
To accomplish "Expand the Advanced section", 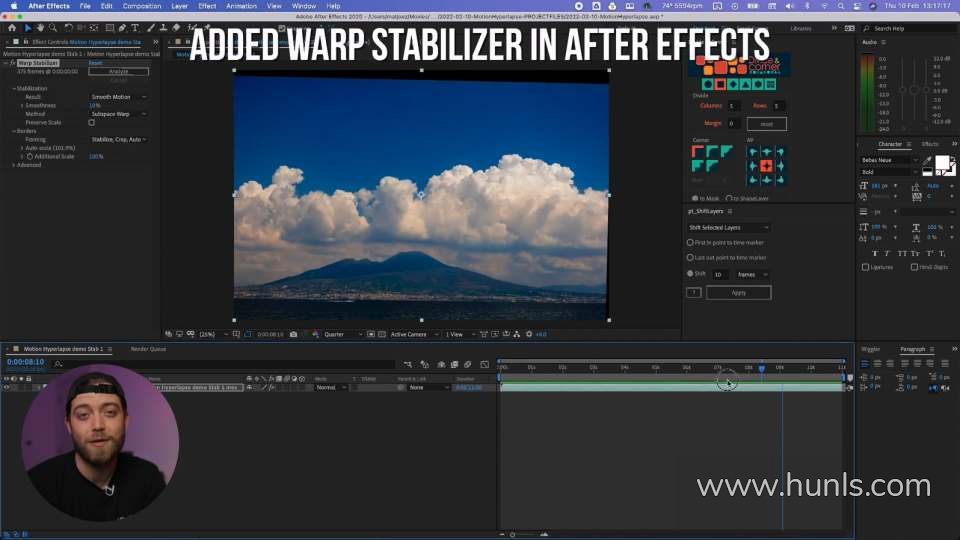I will (14, 165).
